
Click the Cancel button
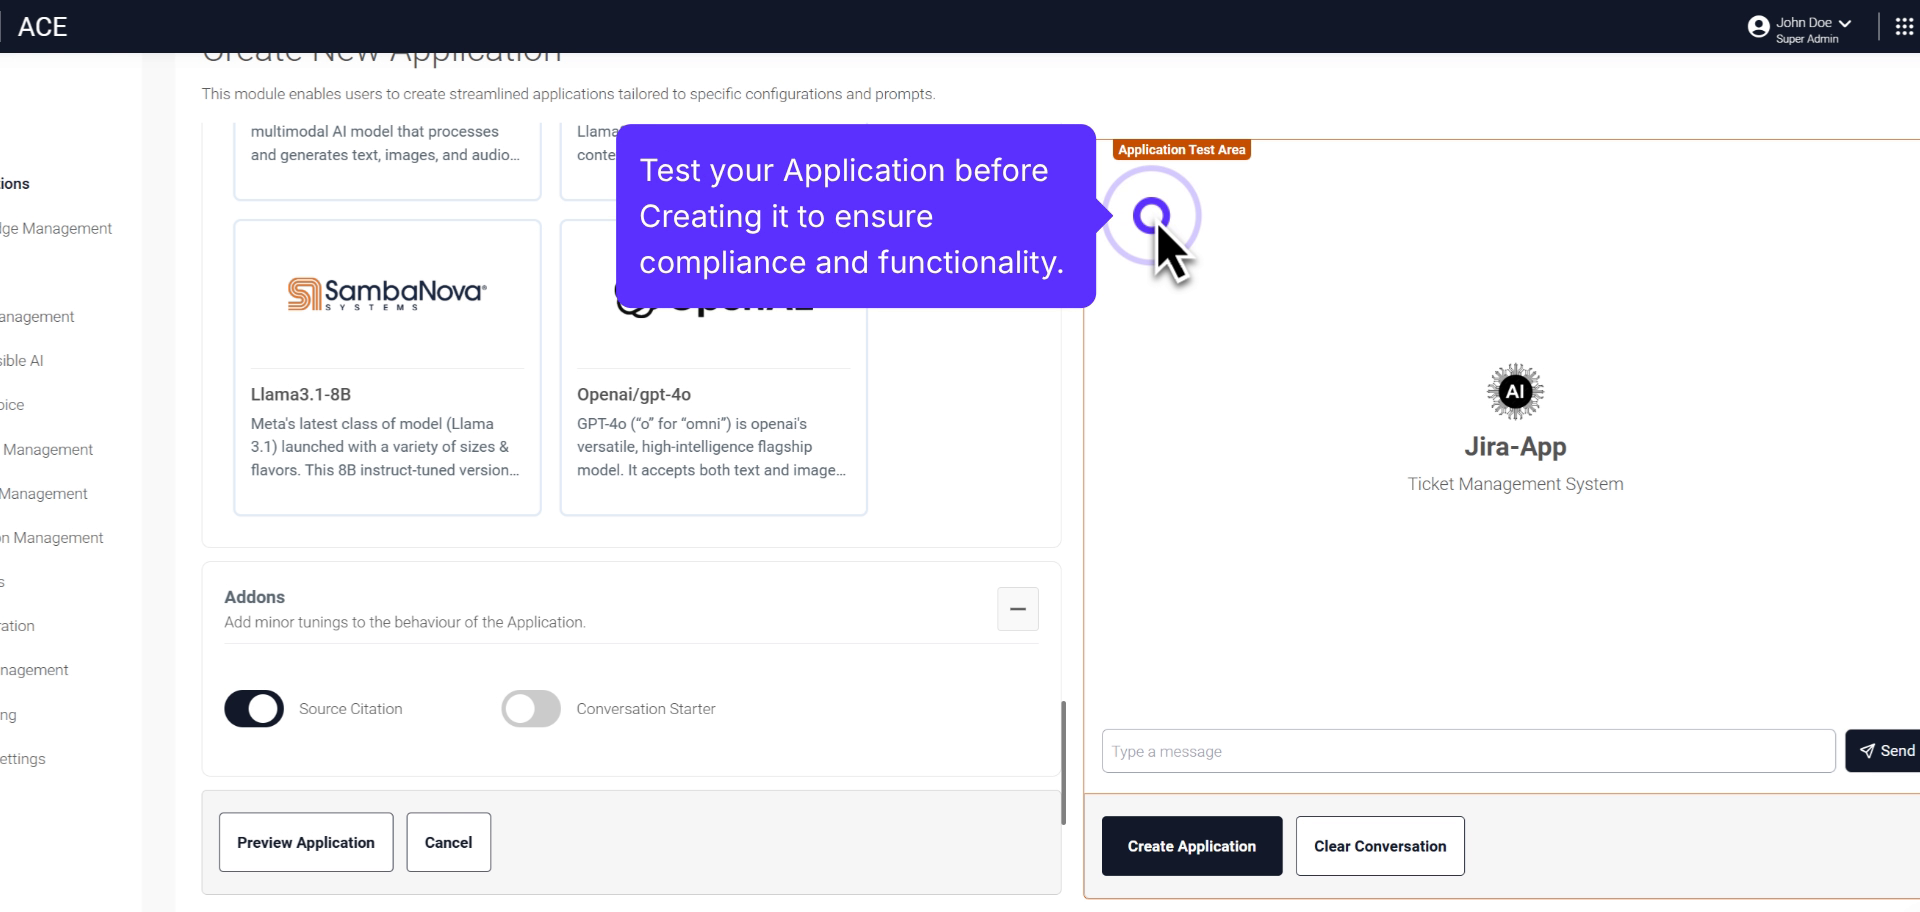tap(448, 842)
